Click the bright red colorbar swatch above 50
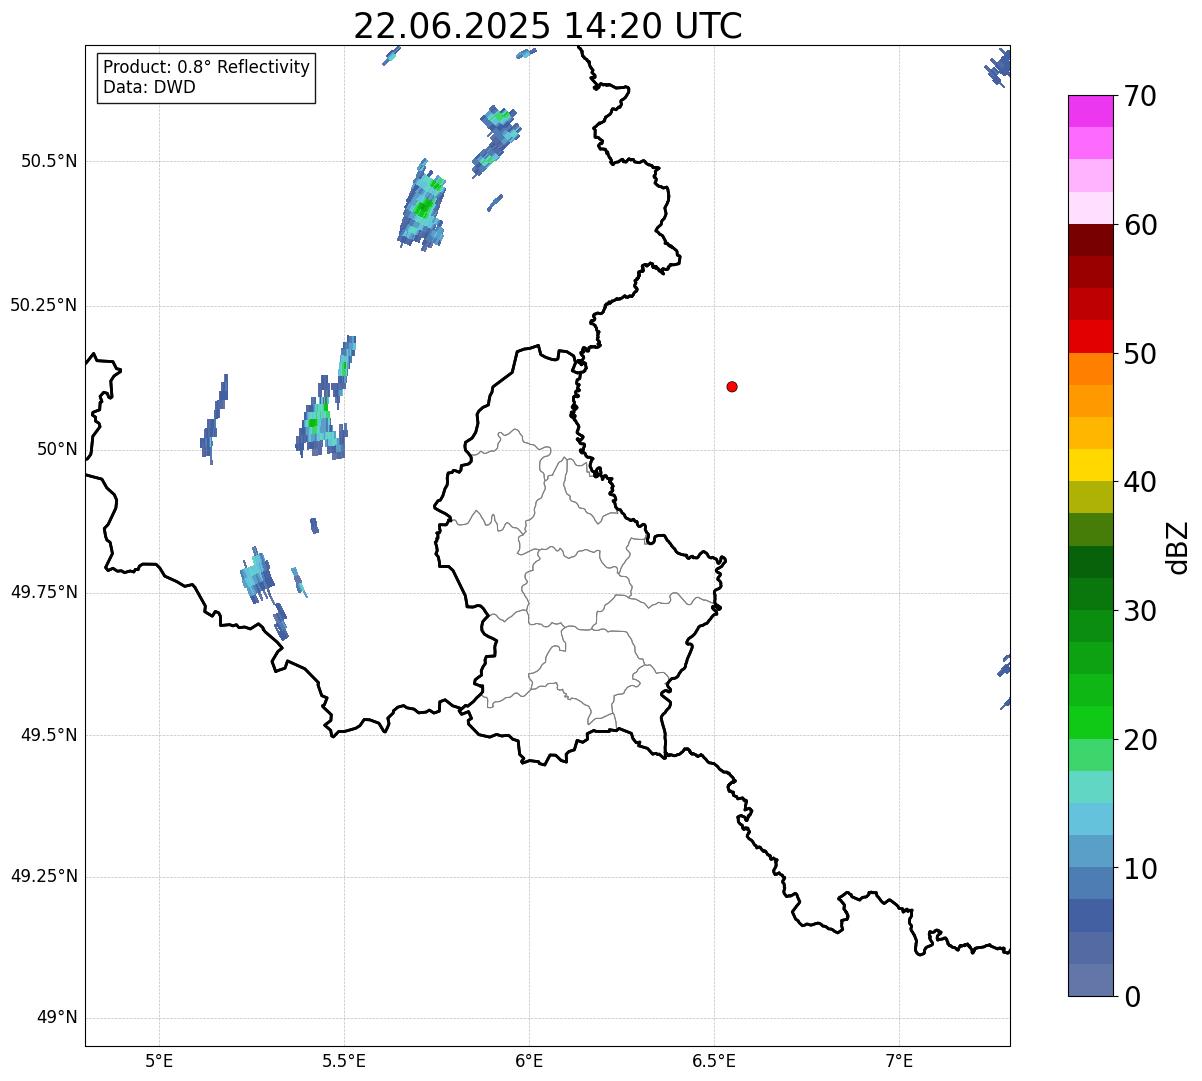1202x1081 pixels. click(x=1090, y=336)
